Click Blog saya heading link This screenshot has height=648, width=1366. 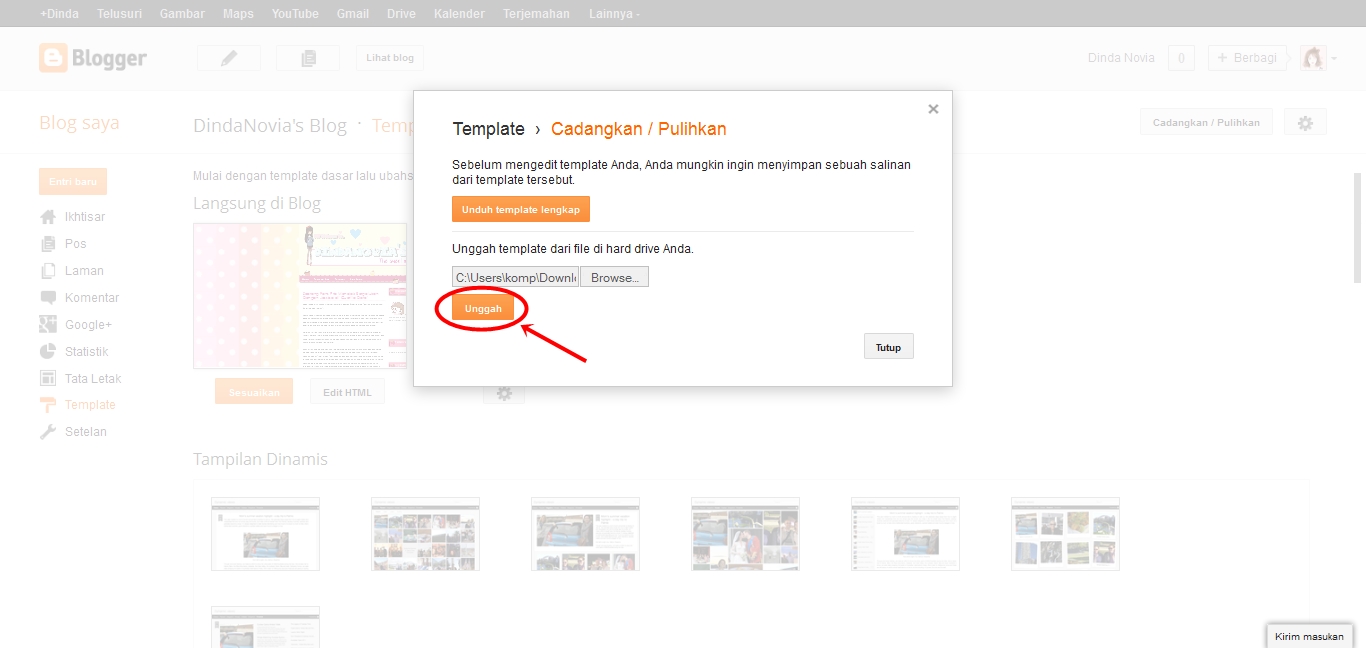[x=79, y=123]
